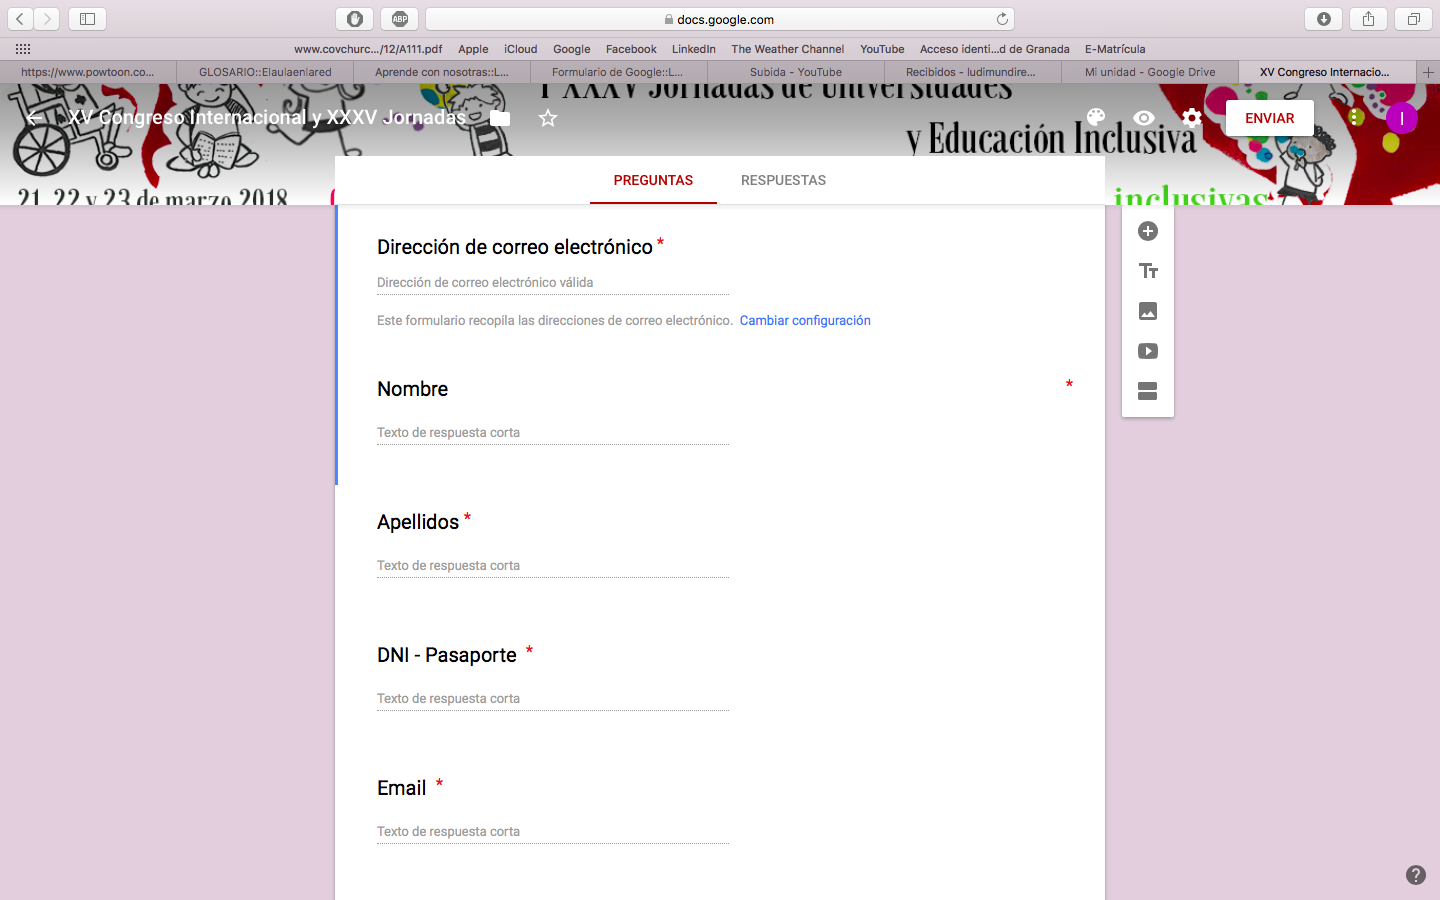Open the three-dot more options menu
Screen dimensions: 1440x900
click(1355, 118)
